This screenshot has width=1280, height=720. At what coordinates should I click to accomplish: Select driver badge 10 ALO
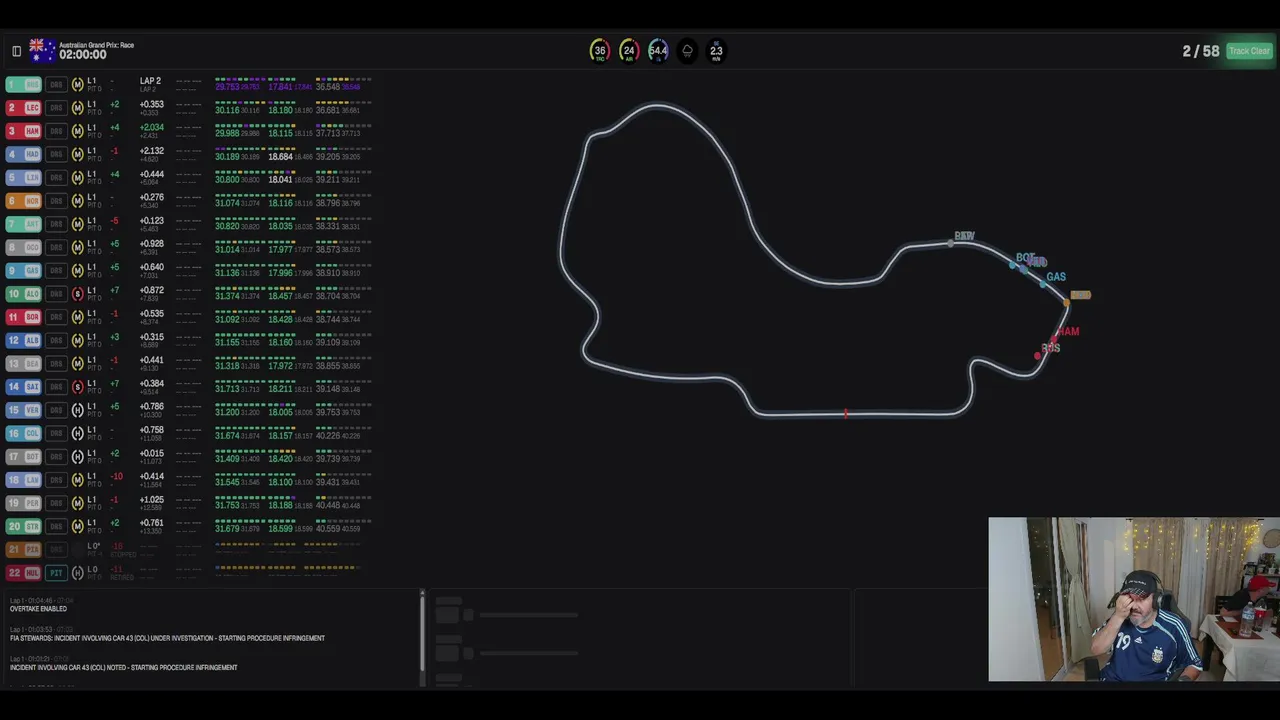pyautogui.click(x=24, y=294)
